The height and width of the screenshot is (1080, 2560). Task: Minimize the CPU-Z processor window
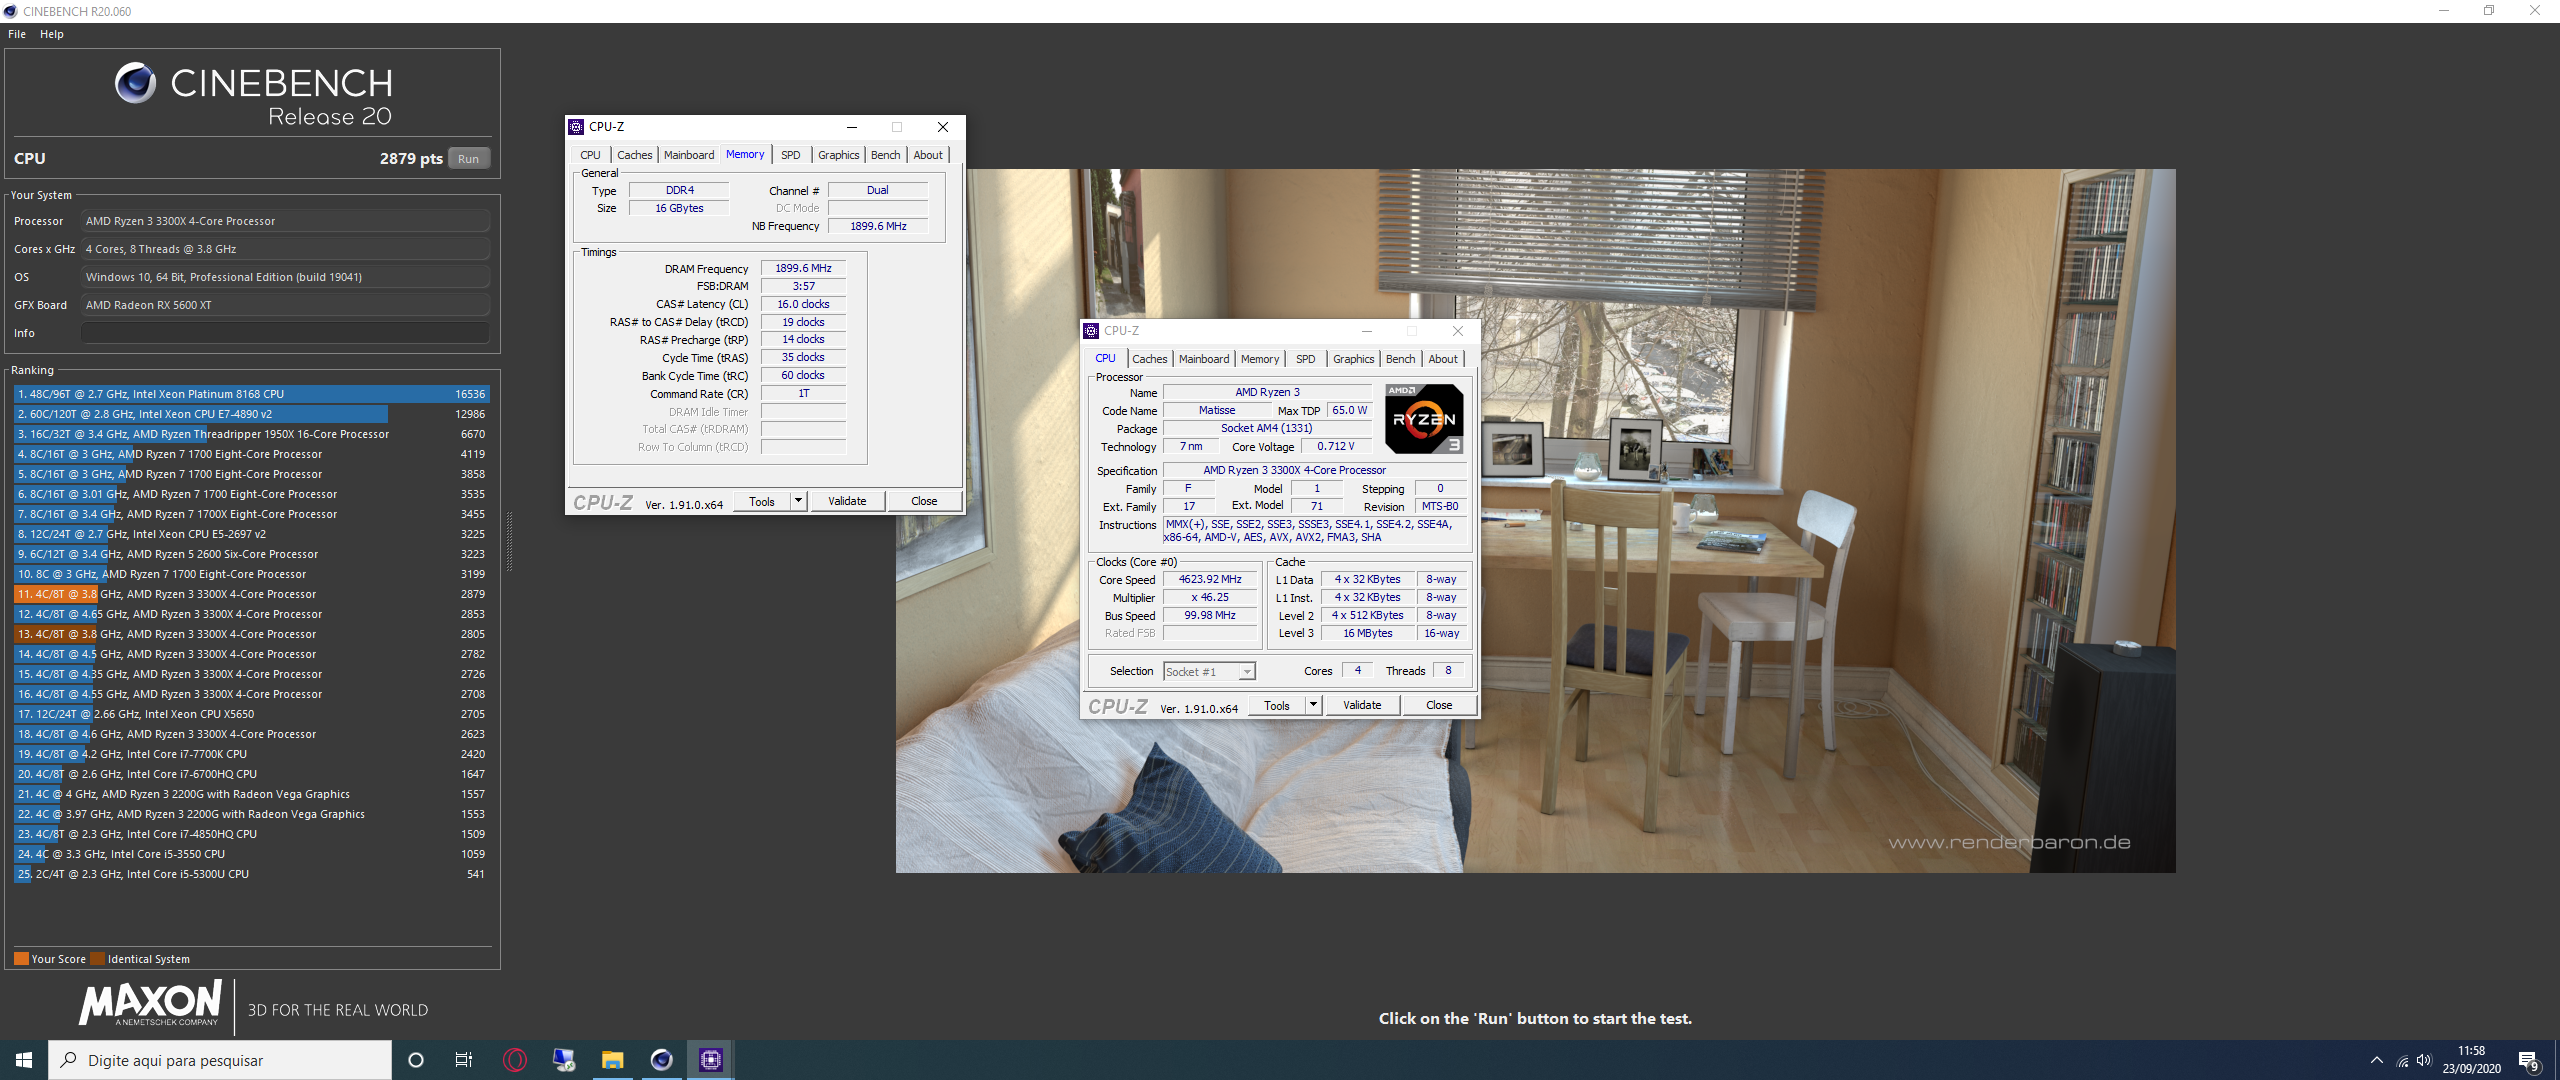point(1367,331)
